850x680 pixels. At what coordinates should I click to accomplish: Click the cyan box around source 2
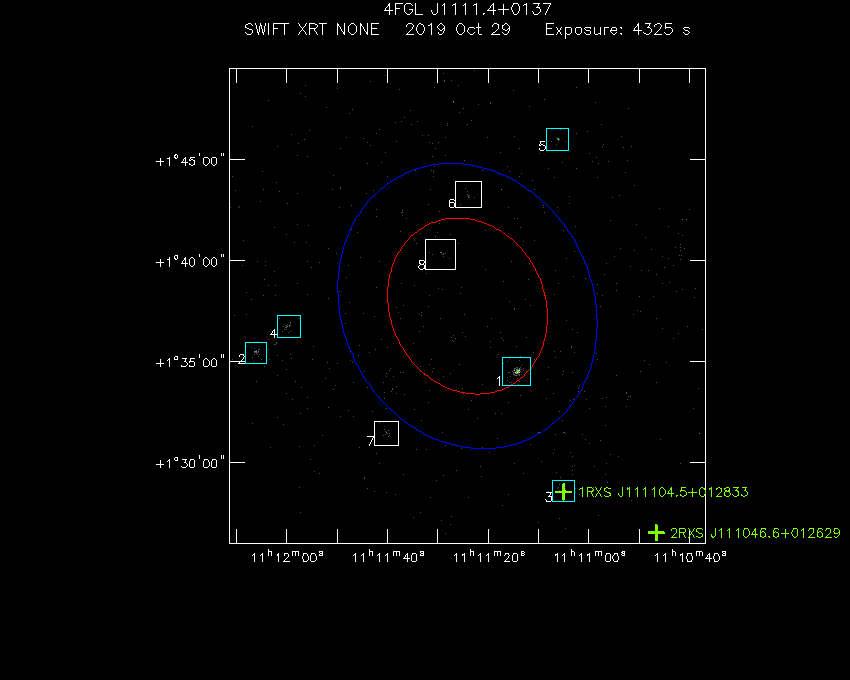[x=256, y=353]
